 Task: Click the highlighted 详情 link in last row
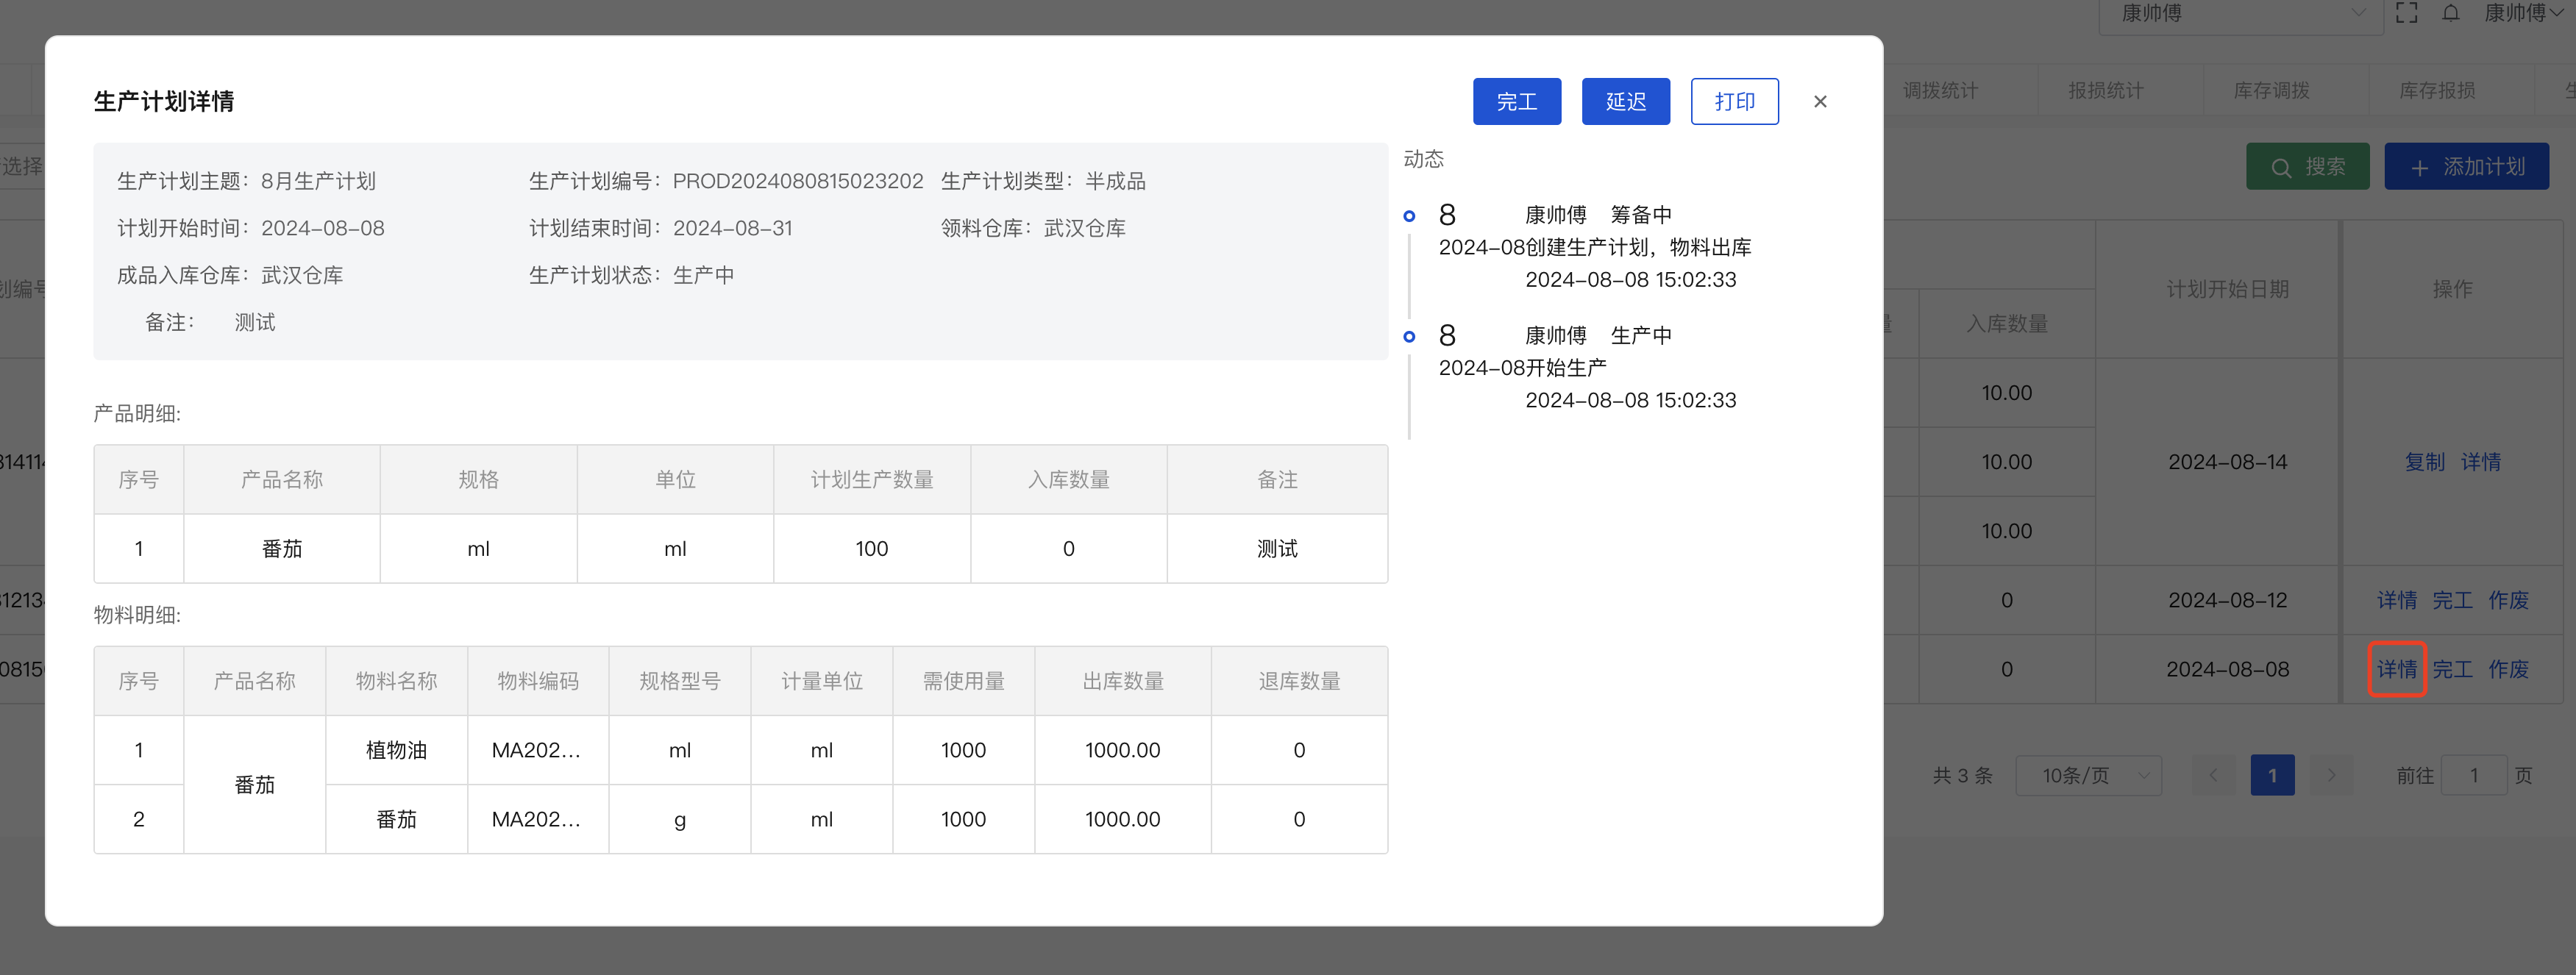[x=2396, y=669]
